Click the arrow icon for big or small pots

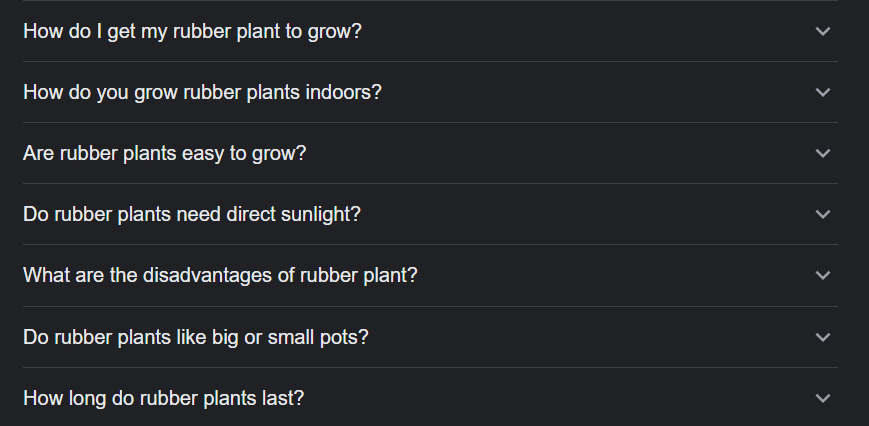(x=823, y=337)
